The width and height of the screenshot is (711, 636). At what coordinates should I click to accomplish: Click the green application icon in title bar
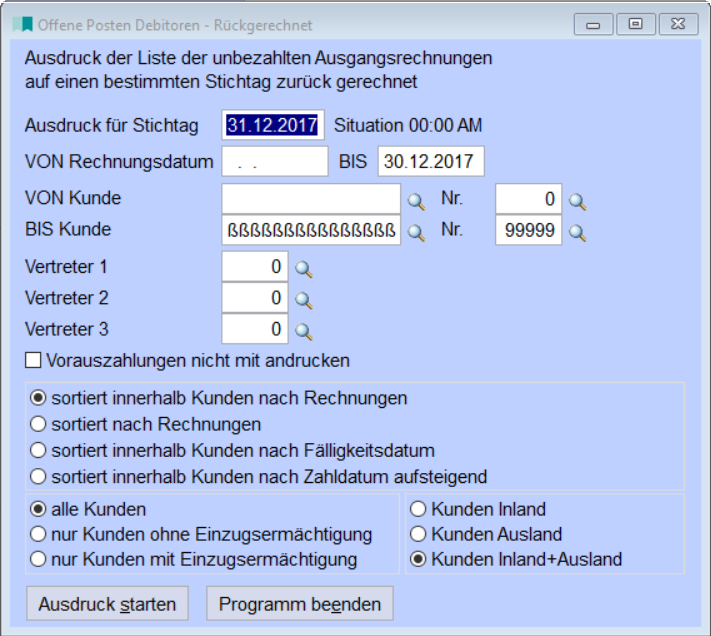click(x=23, y=24)
